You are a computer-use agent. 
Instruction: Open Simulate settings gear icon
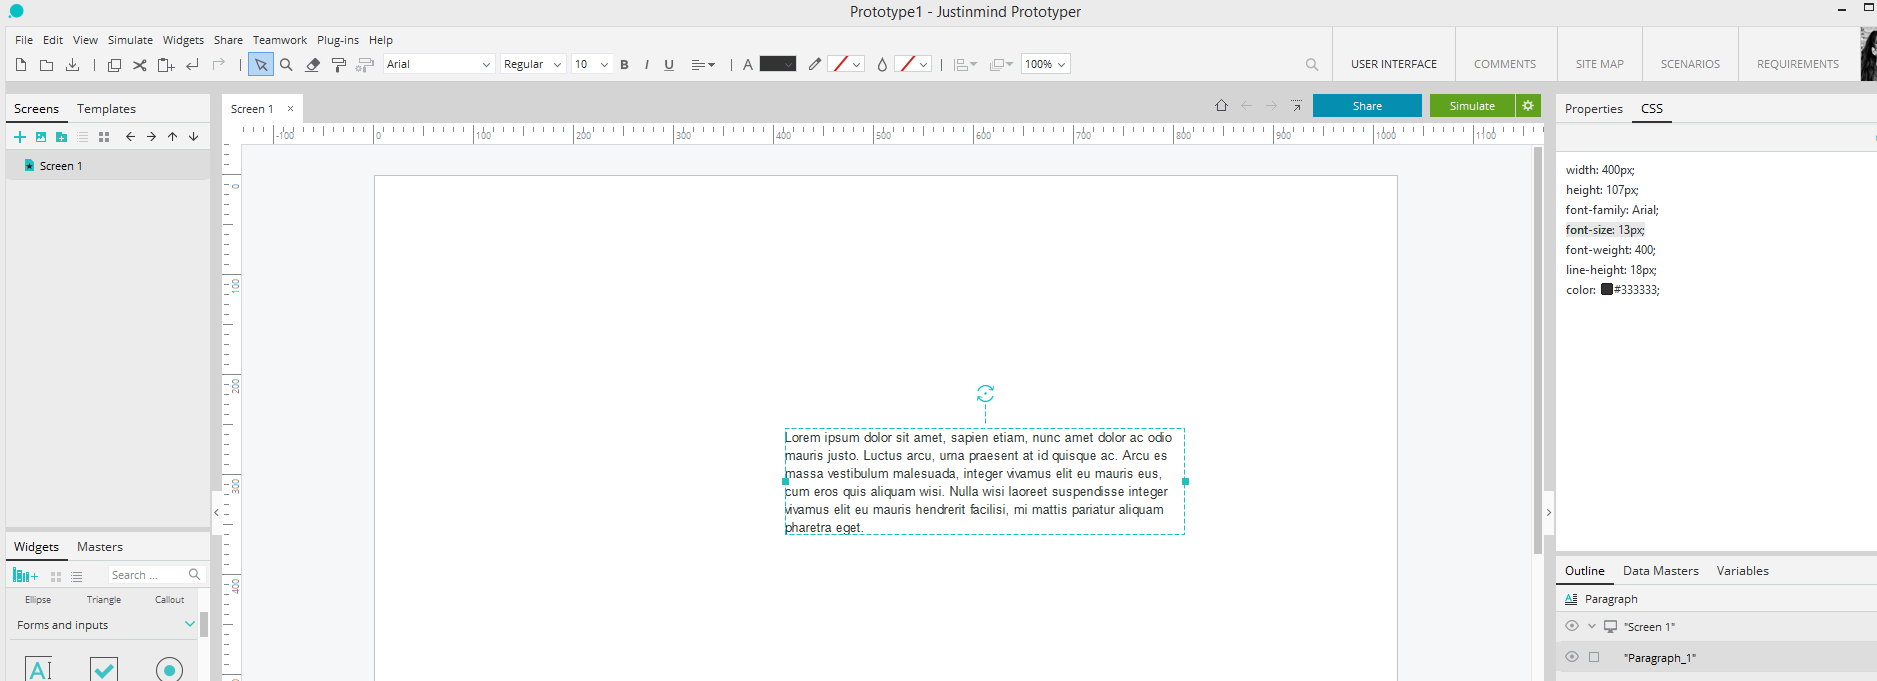(1528, 106)
